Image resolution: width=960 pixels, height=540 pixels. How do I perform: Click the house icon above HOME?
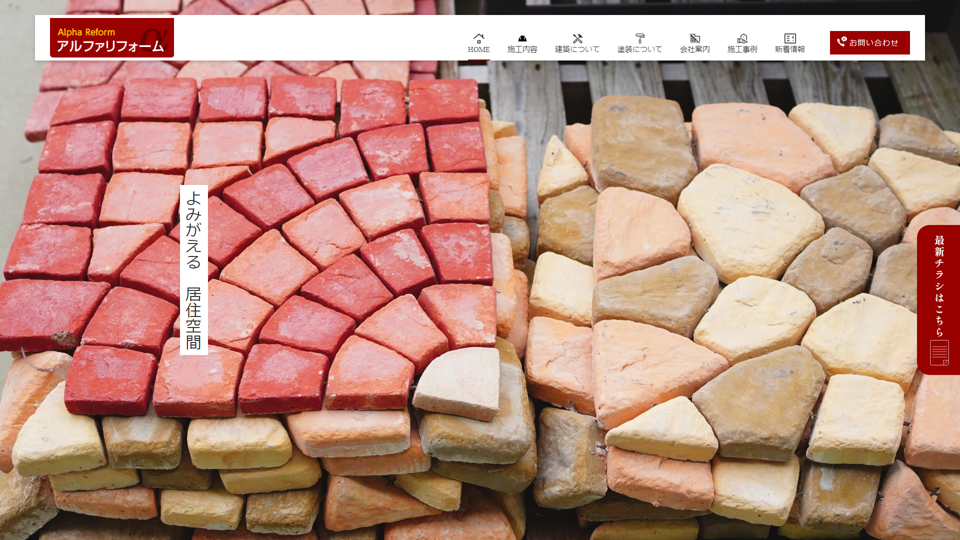479,38
